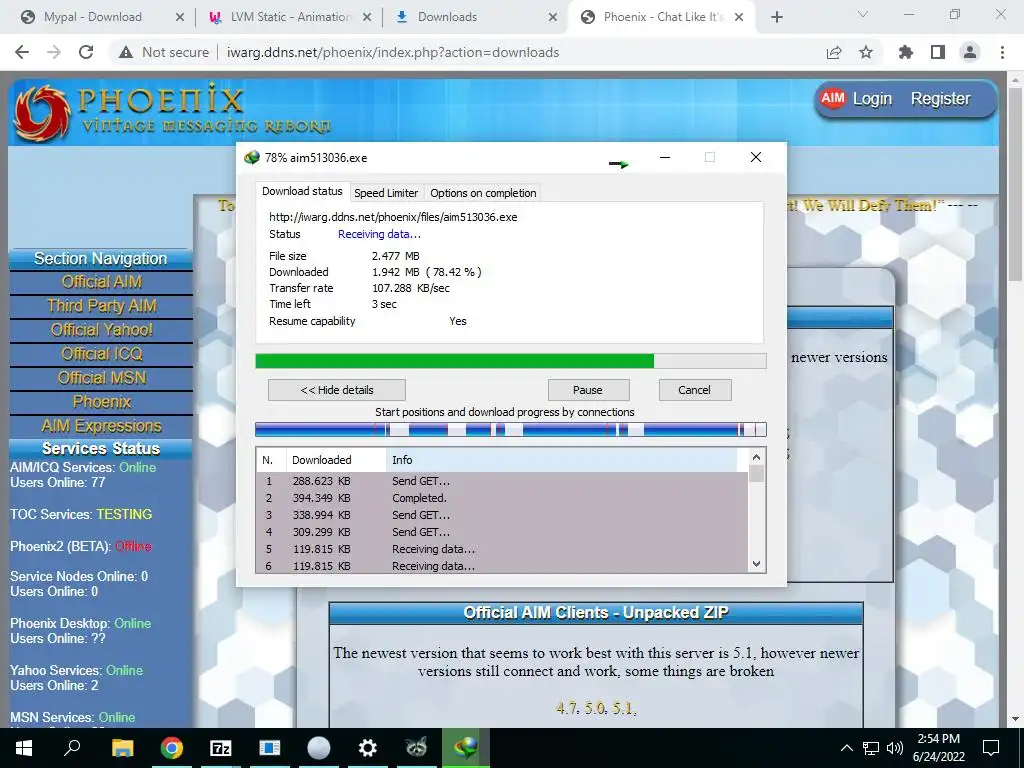
Task: Click the download dialog title icon
Action: click(251, 157)
